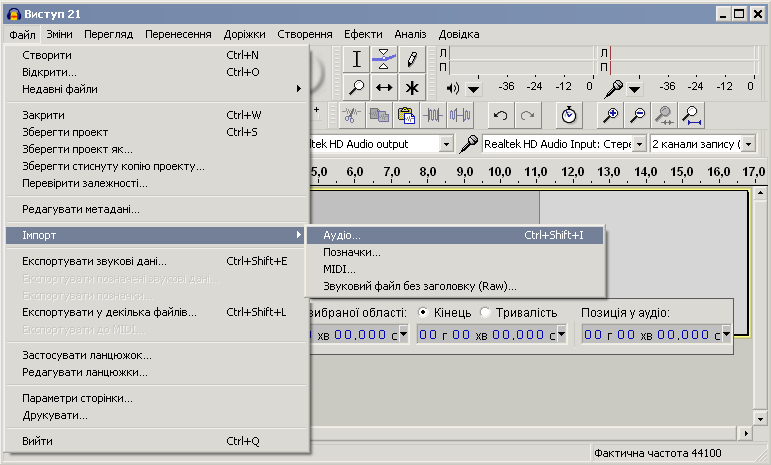
Task: Click Друкувати... in the File menu
Action: click(157, 415)
